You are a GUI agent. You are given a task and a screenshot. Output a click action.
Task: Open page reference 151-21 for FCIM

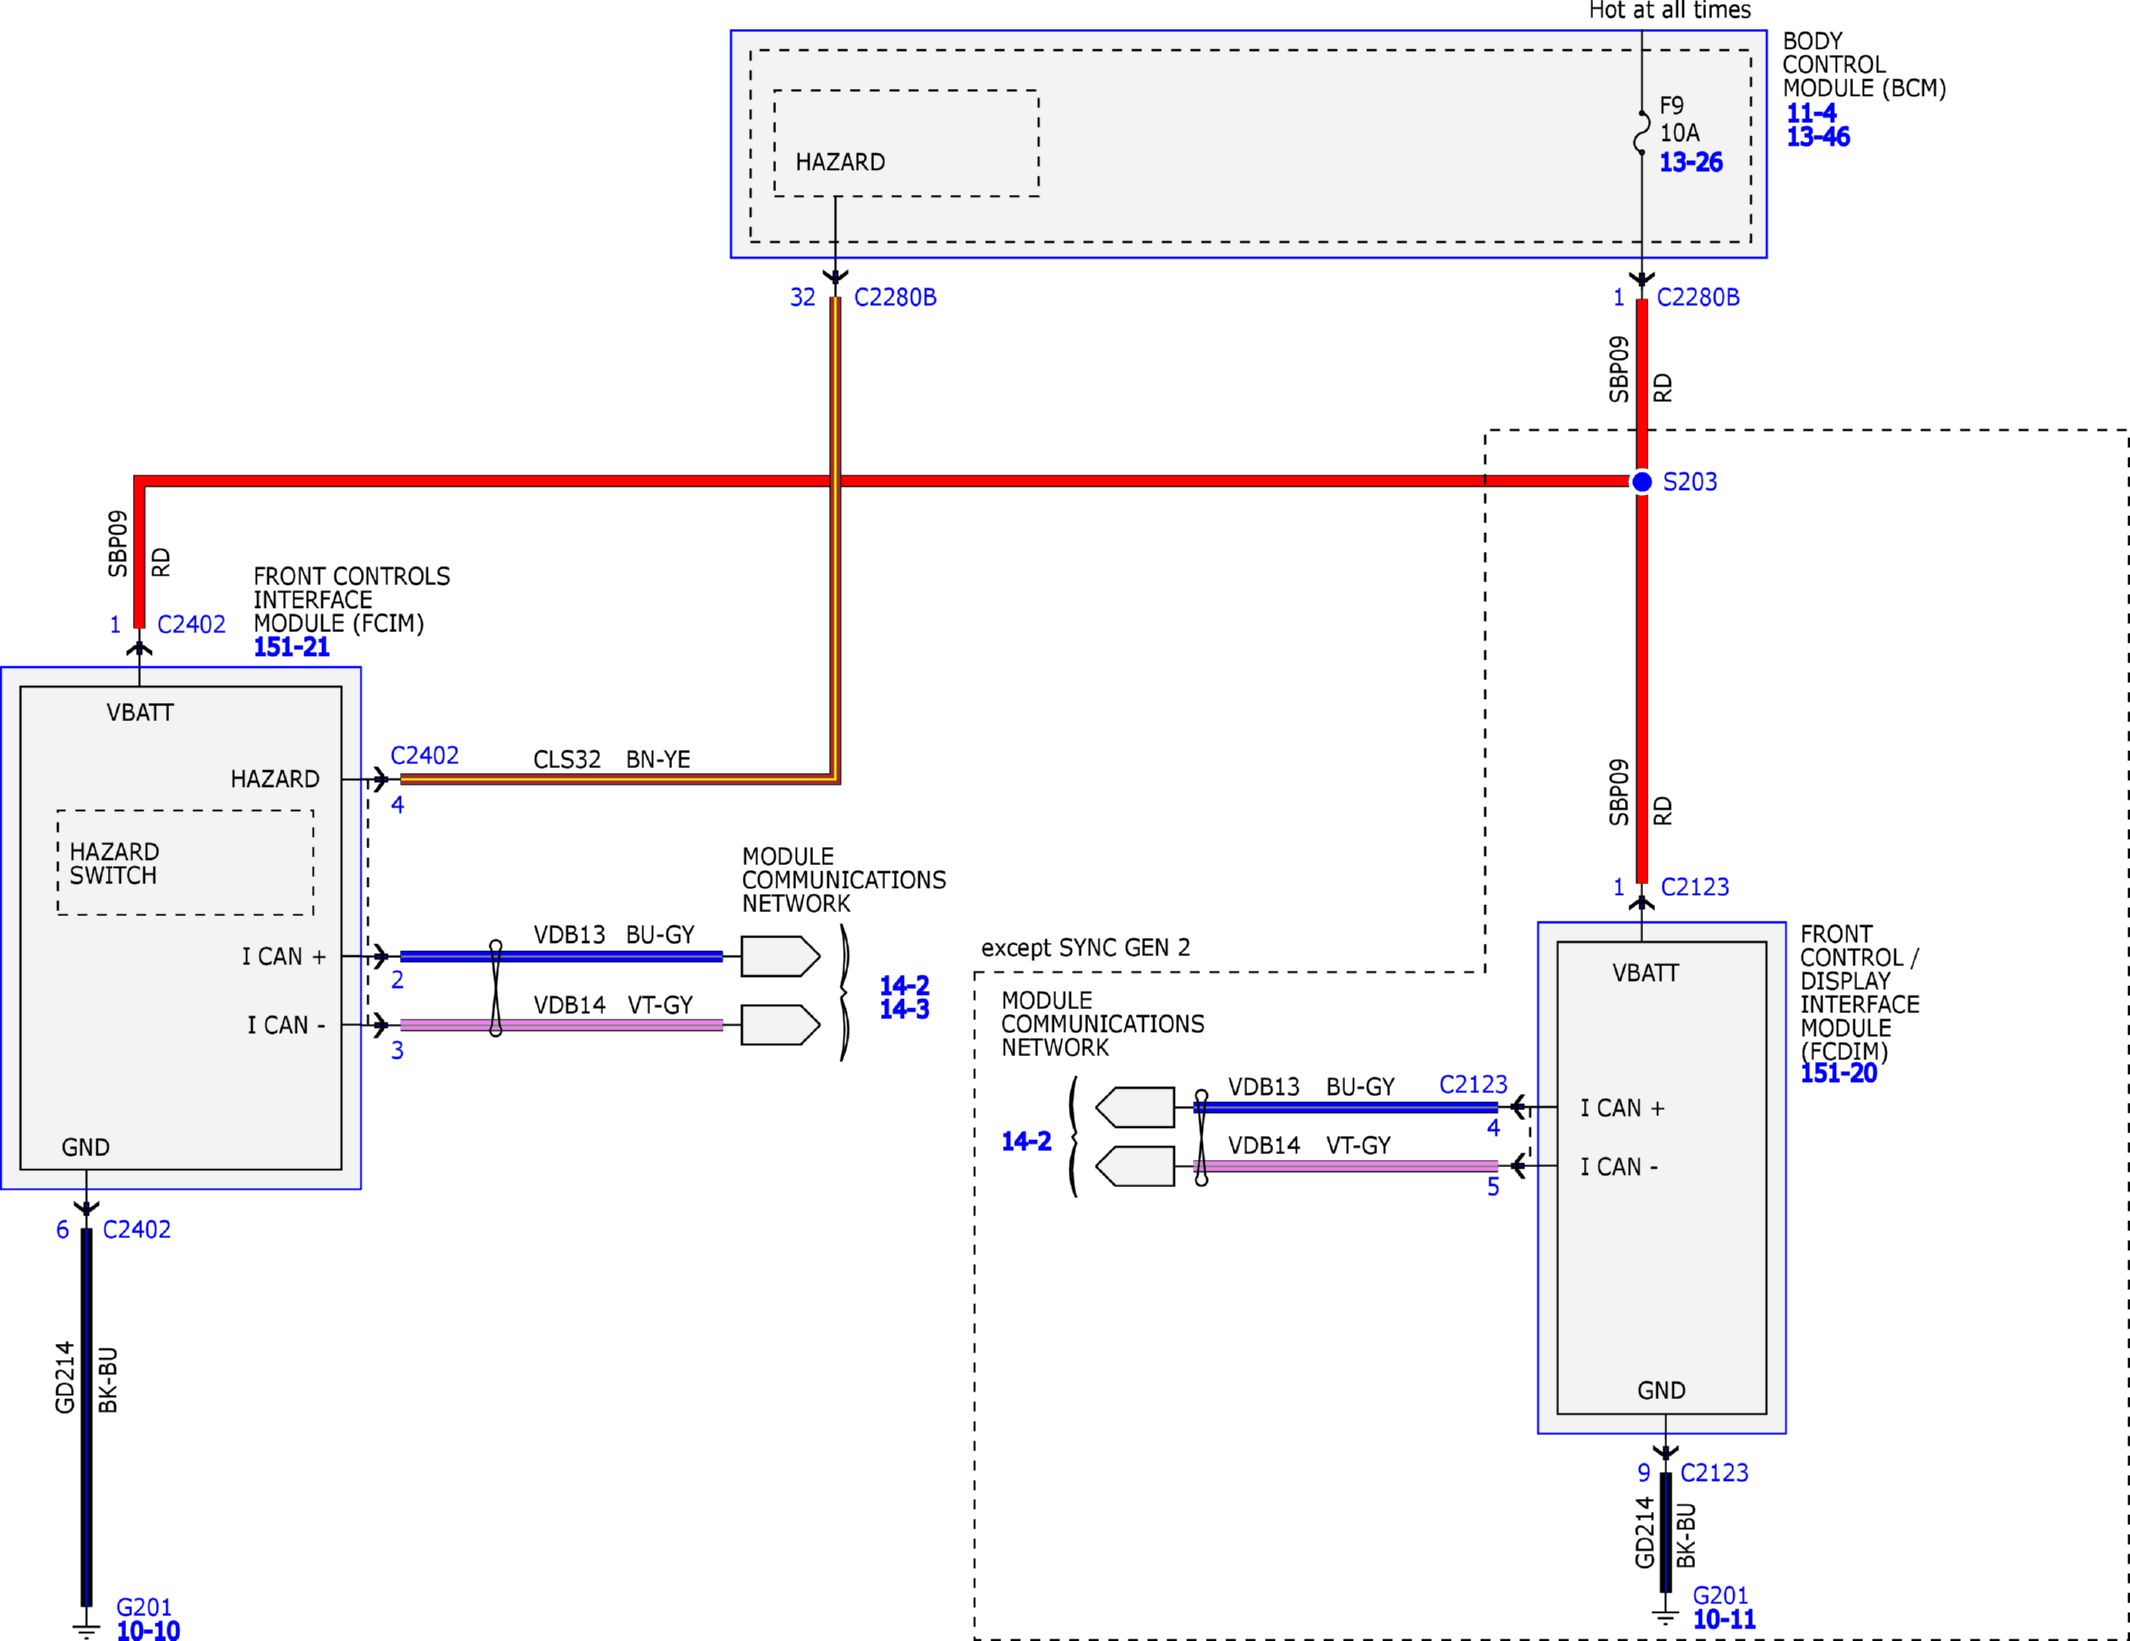coord(291,647)
